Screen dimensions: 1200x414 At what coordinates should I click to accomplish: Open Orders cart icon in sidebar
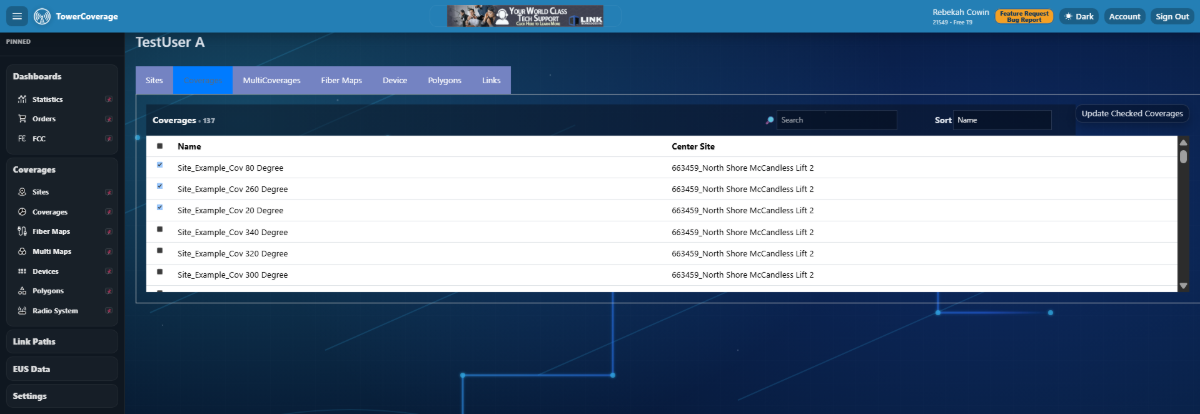[22, 119]
